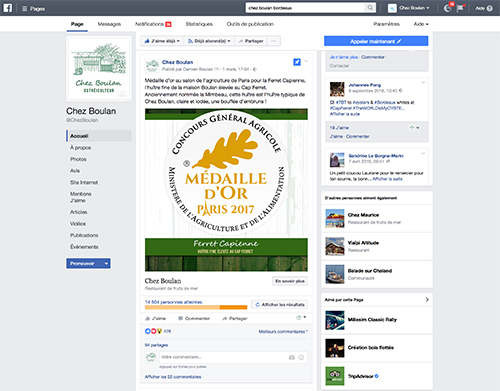
Task: Select Vidéos in the left sidebar
Action: coord(78,224)
